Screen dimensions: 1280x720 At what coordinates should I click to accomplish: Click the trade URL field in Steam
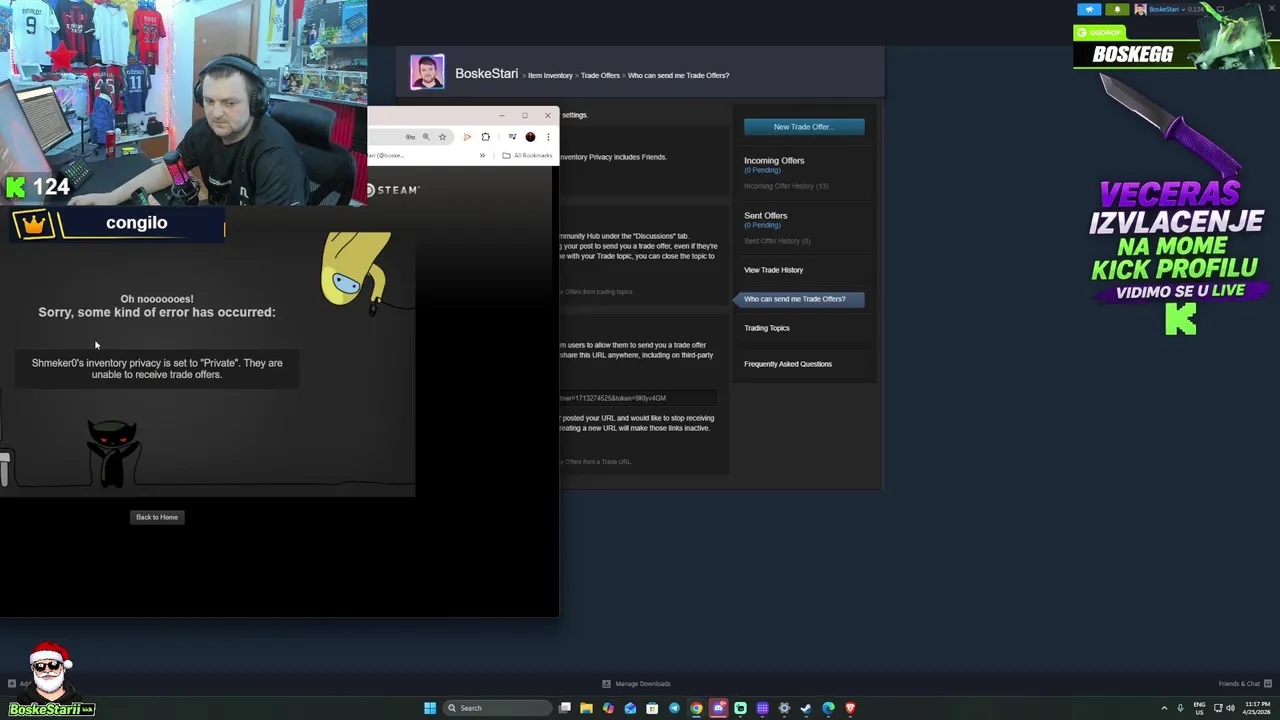point(638,398)
